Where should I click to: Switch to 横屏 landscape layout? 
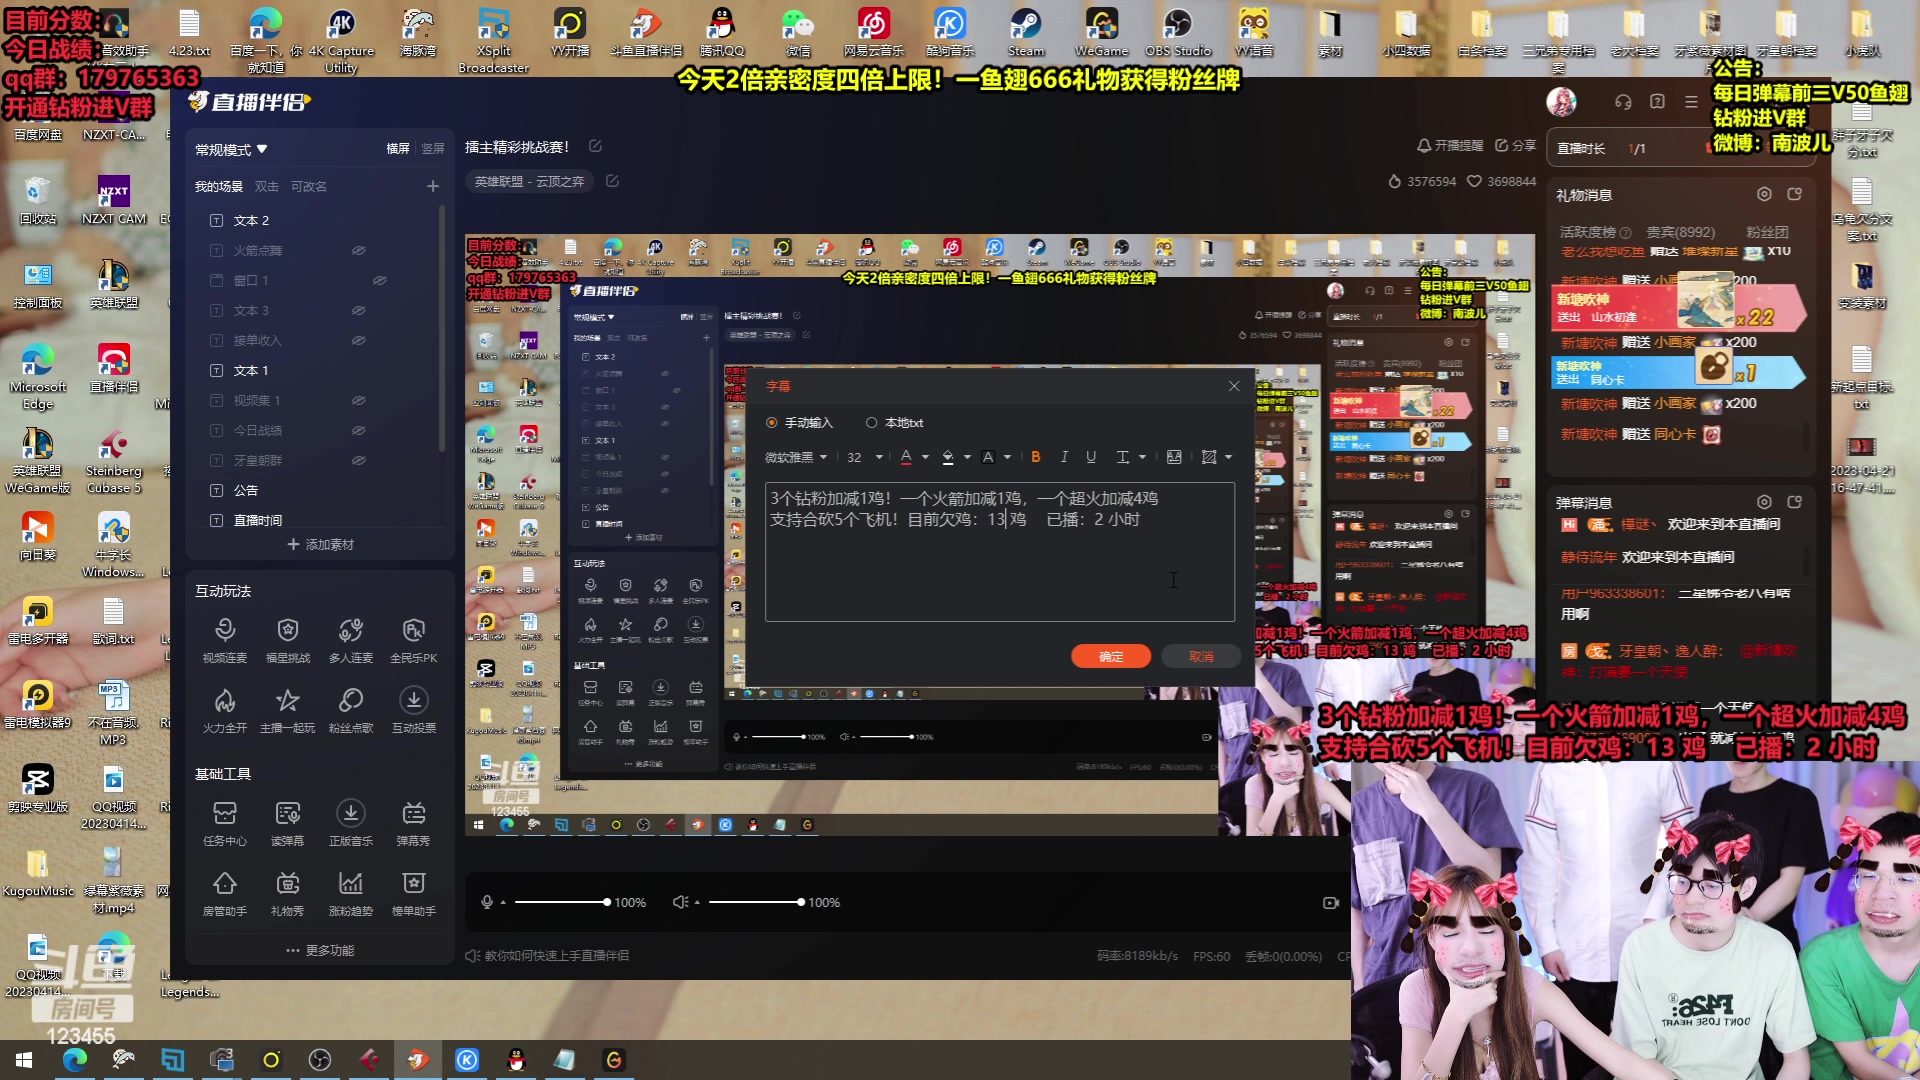(398, 148)
